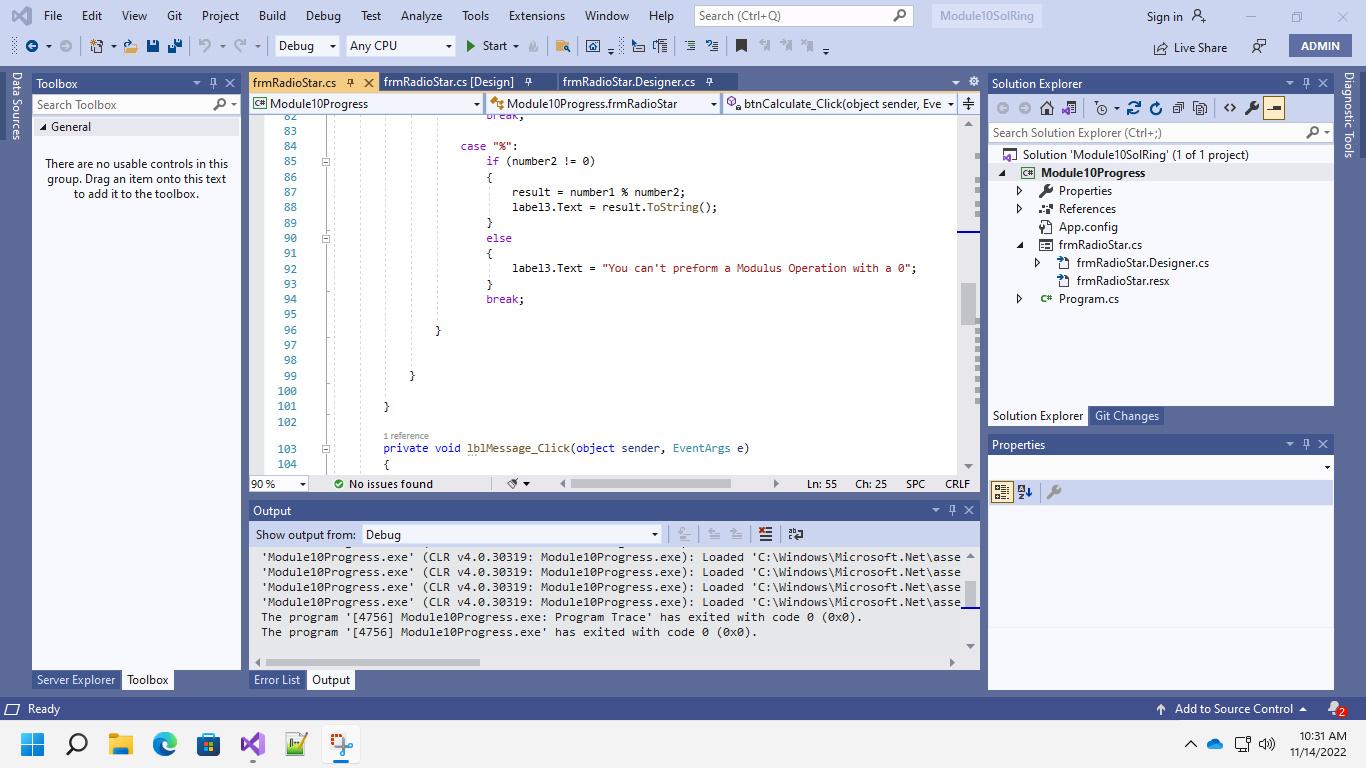
Task: Pin the frmRadioStar.Designer.cs tab
Action: [709, 82]
